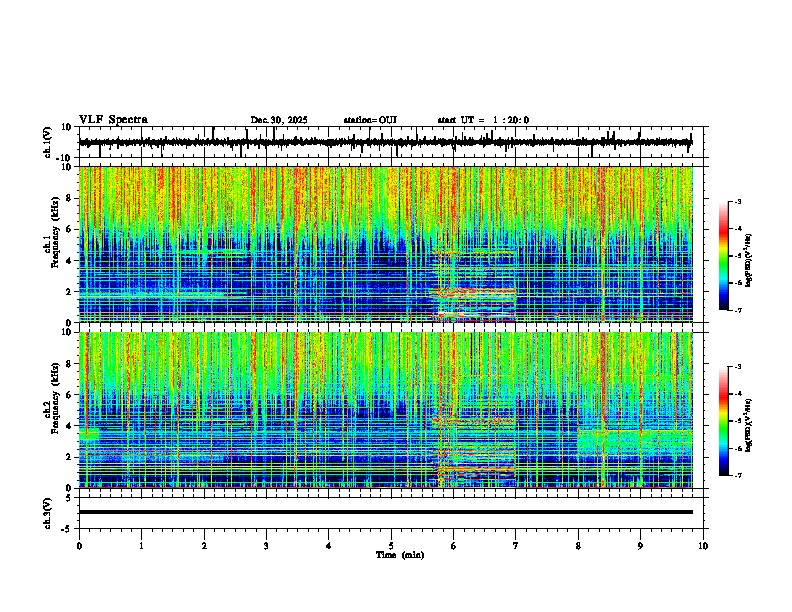Viewport: 792px width, 612px height.
Task: Click the ch.1 spectrogram color scale bar
Action: pos(724,256)
